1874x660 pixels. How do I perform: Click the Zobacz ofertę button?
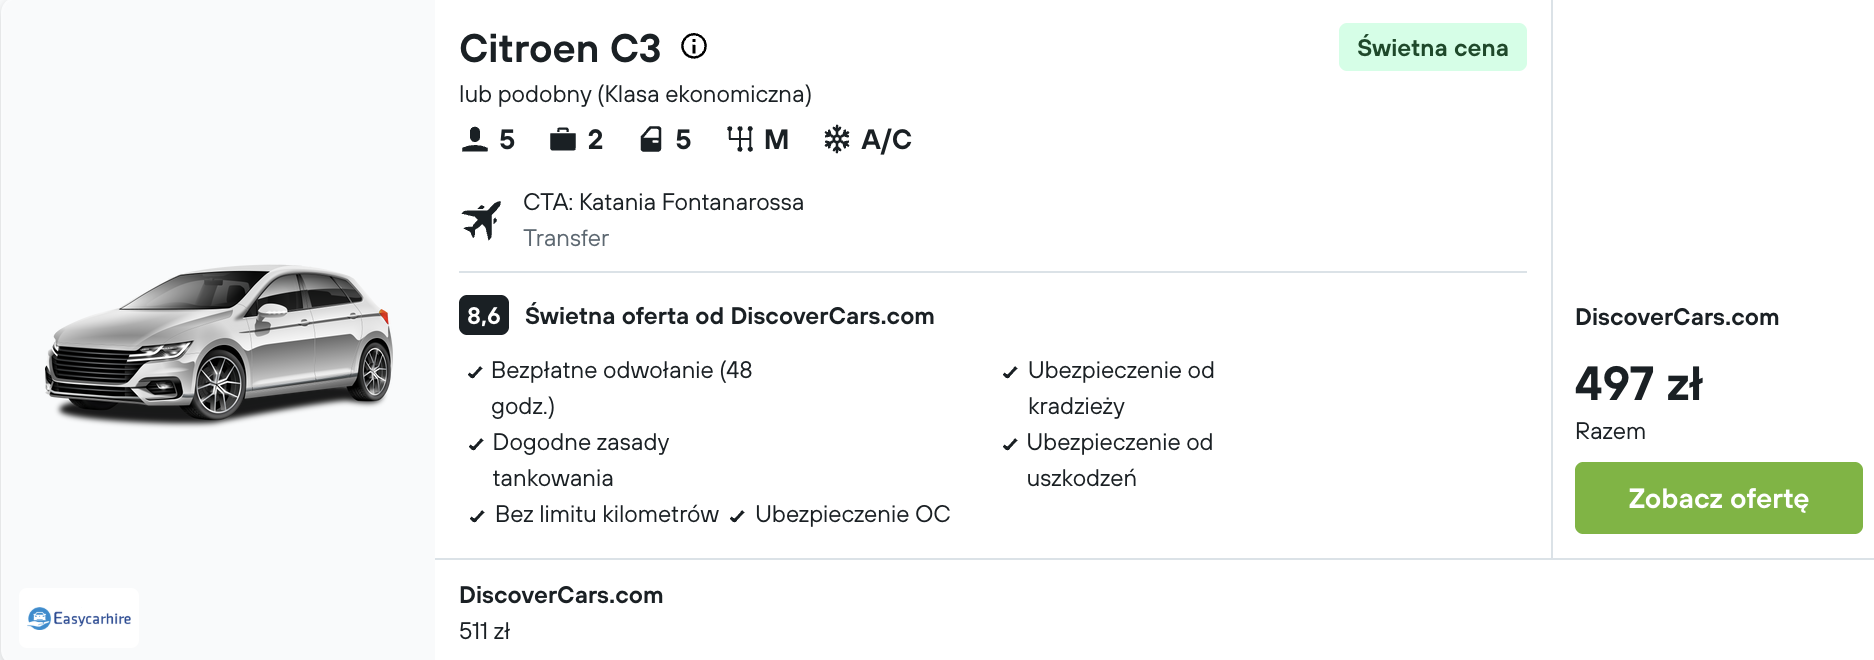[1718, 498]
